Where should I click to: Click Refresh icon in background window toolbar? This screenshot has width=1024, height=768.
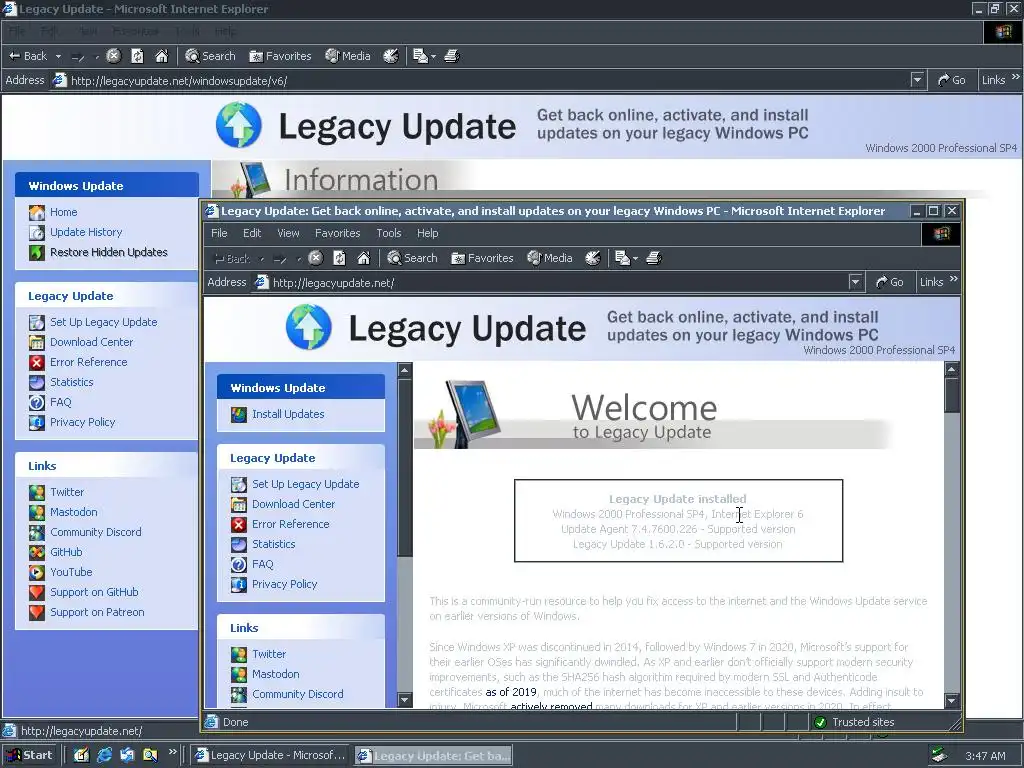click(x=137, y=56)
